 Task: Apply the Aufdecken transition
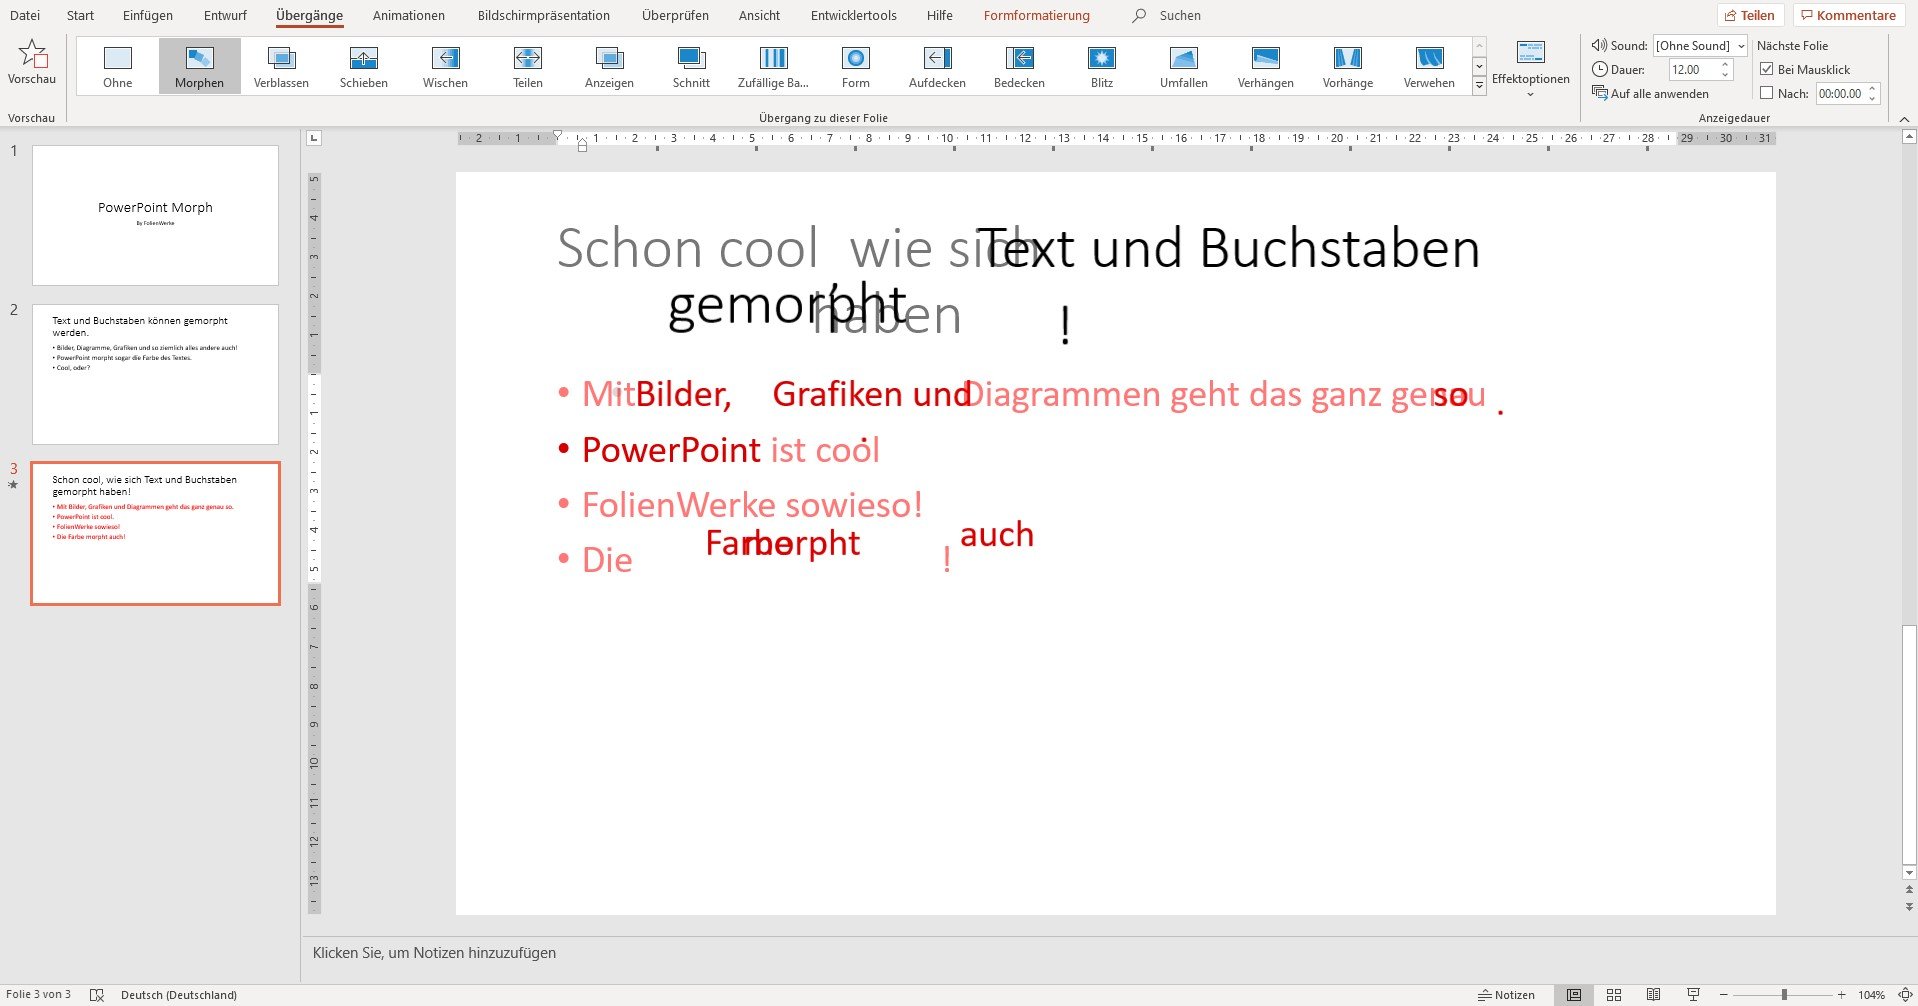(x=937, y=66)
